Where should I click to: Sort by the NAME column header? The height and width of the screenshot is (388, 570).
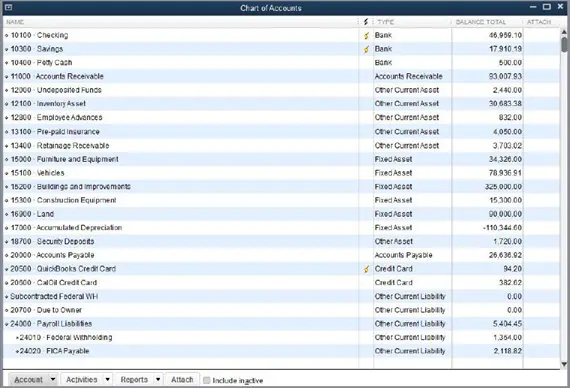click(15, 22)
